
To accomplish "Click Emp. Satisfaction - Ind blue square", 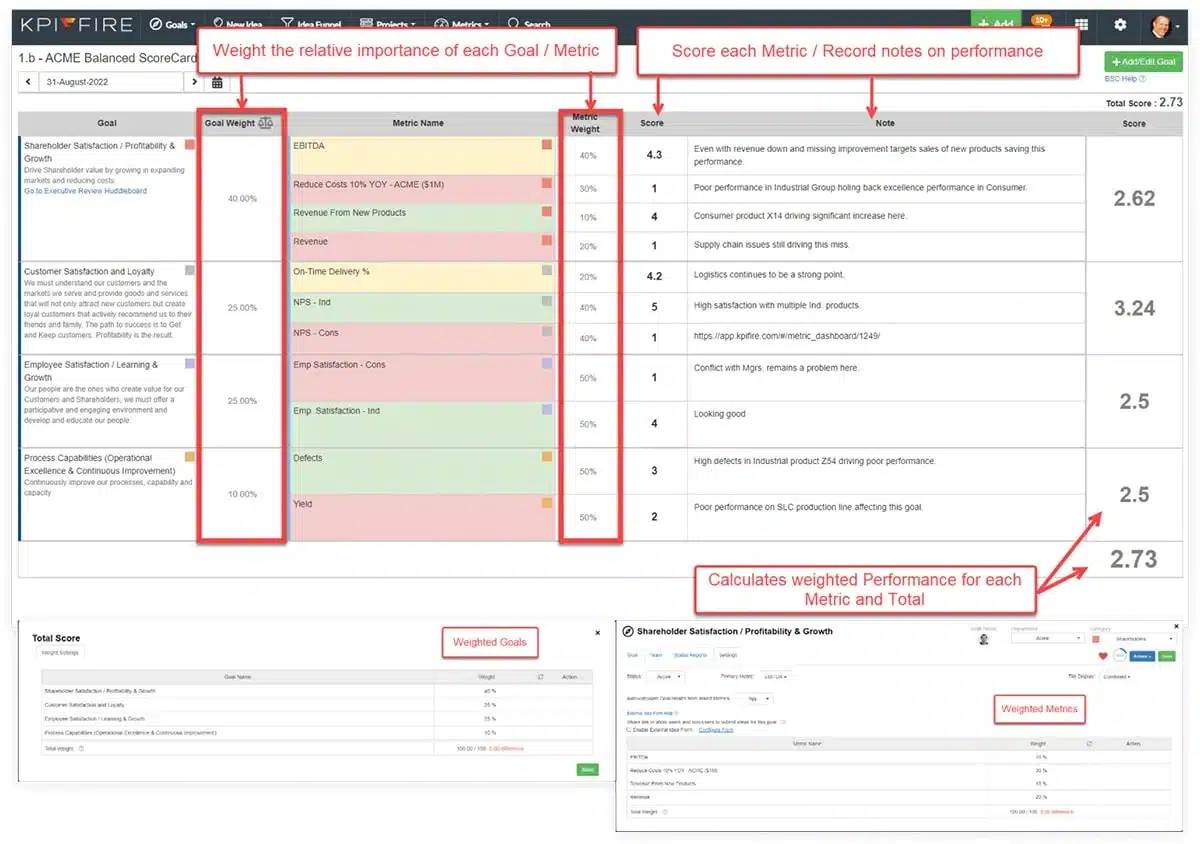I will (547, 410).
